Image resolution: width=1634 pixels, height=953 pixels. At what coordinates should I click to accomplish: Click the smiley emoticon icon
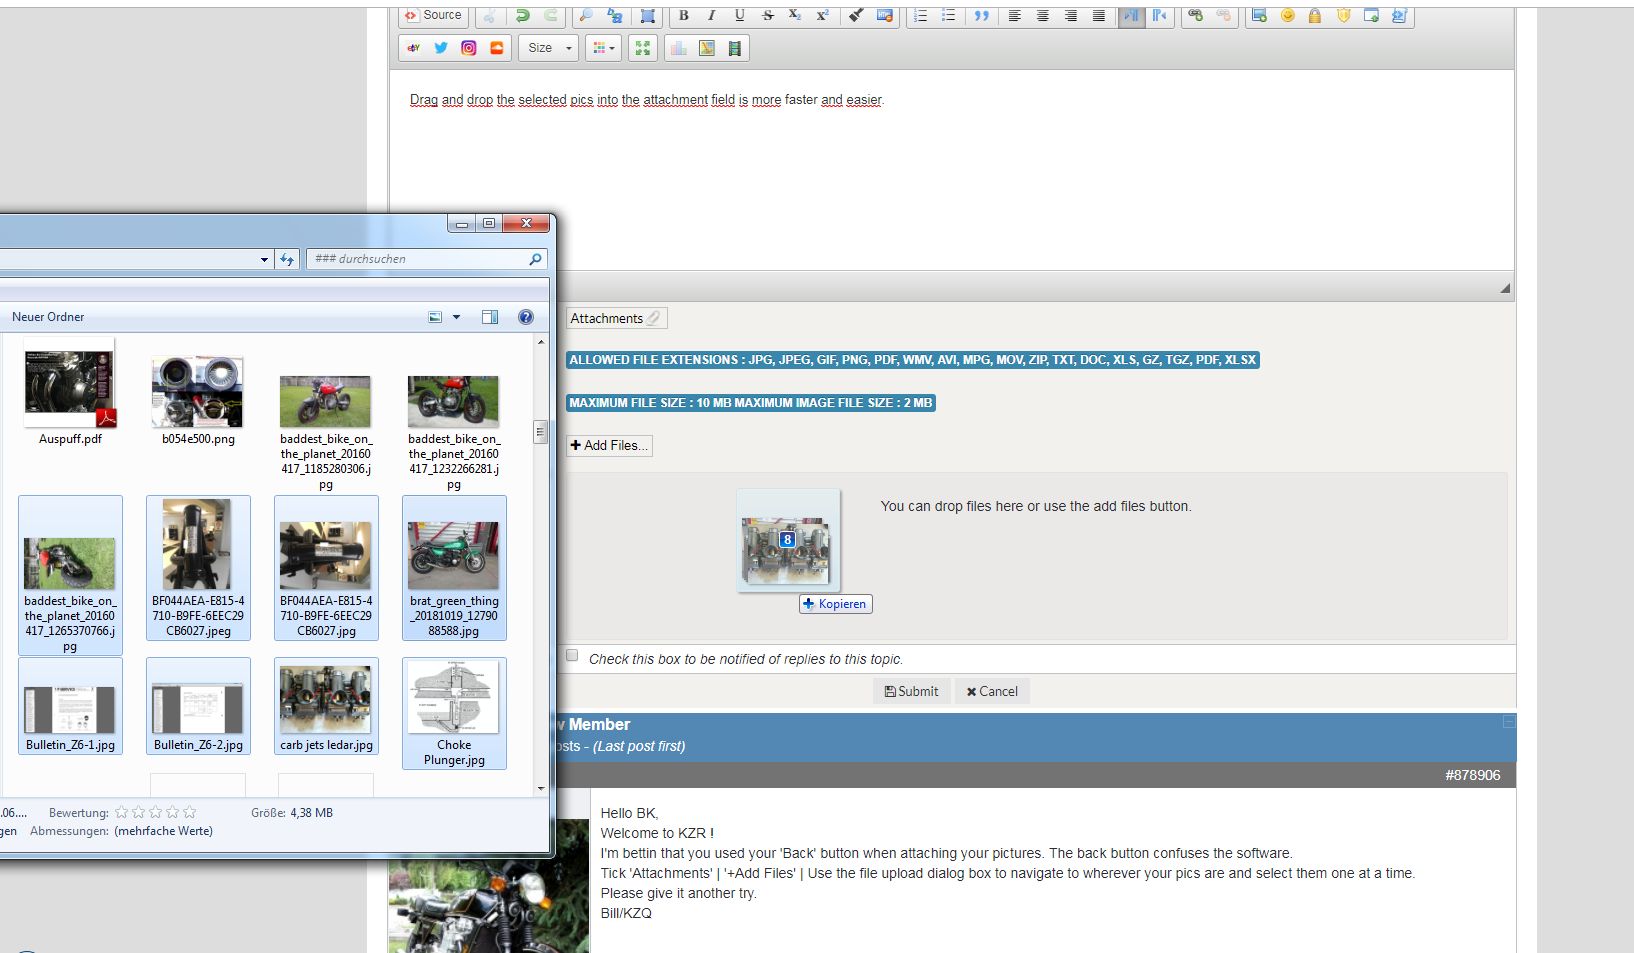click(1287, 16)
